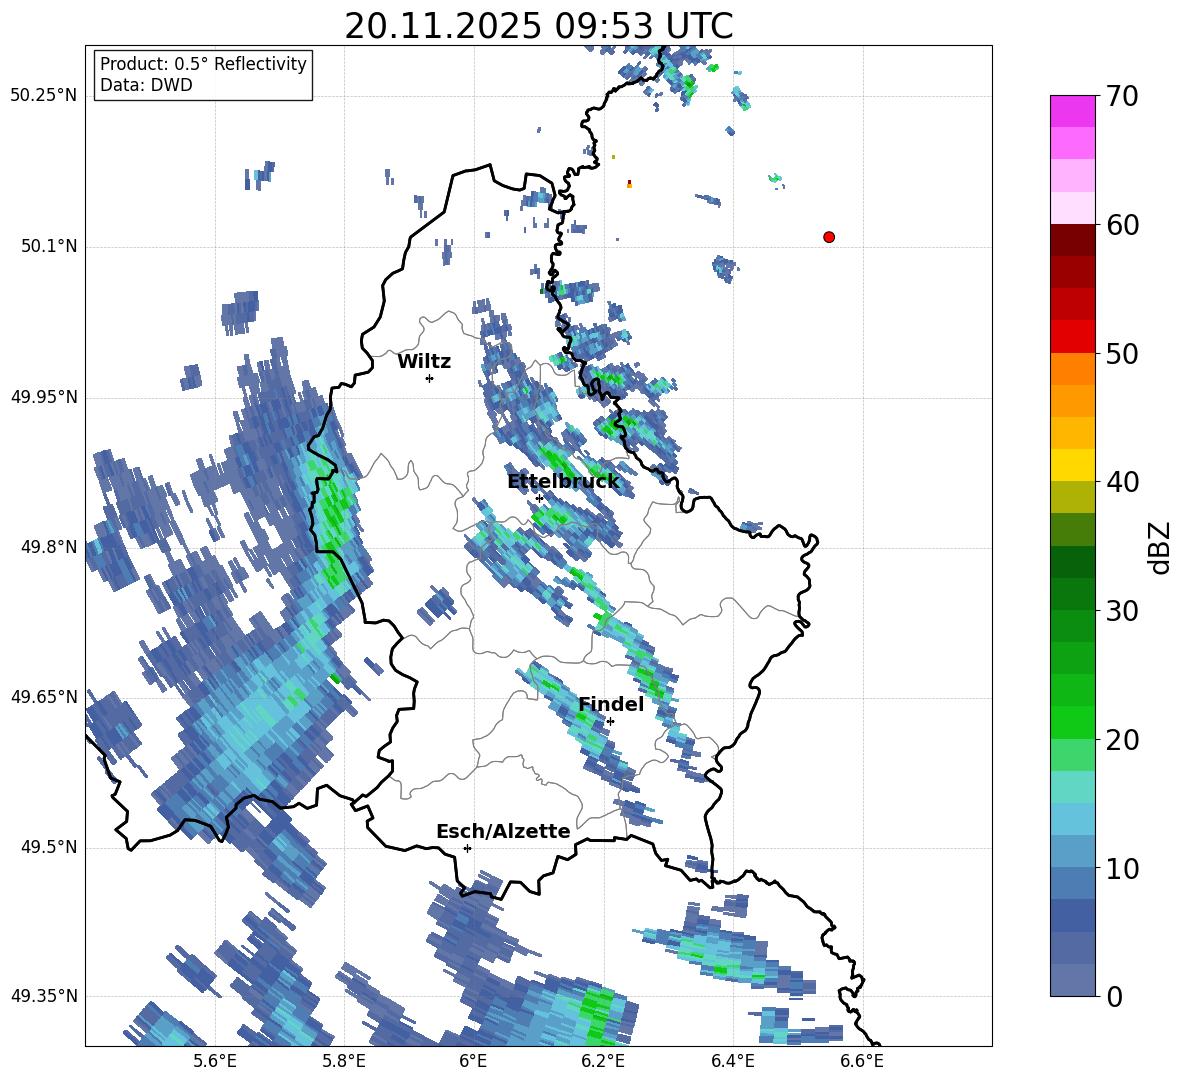Click the 6.6°E longitude tick label
The image size is (1184, 1081).
coord(862,1061)
